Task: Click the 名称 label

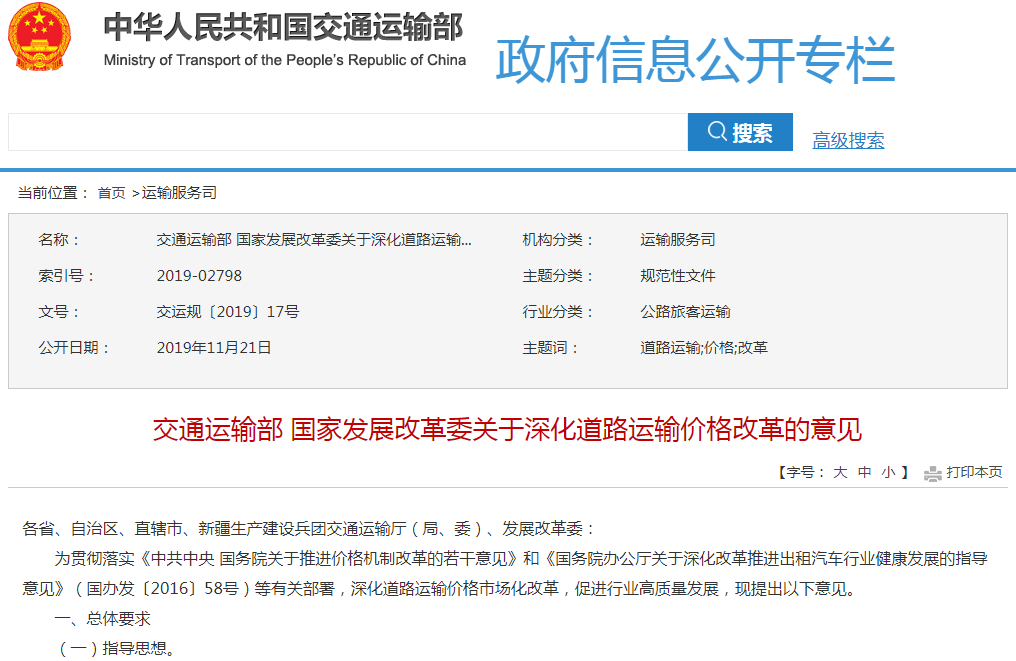Action: point(58,240)
